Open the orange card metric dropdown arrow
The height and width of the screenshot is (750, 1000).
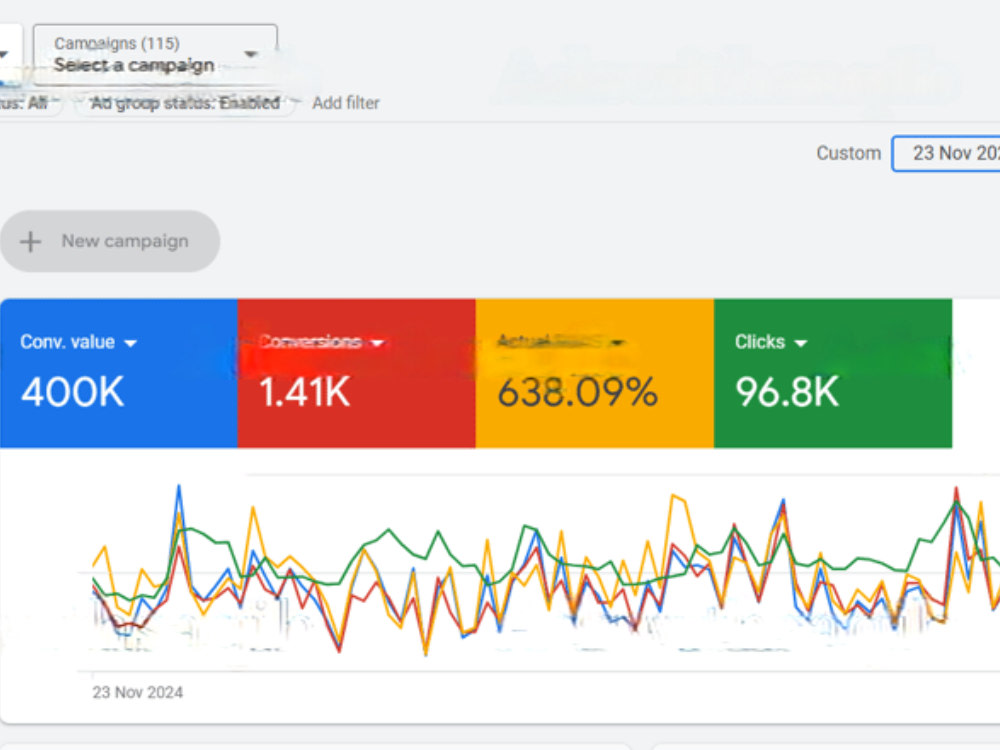(617, 343)
